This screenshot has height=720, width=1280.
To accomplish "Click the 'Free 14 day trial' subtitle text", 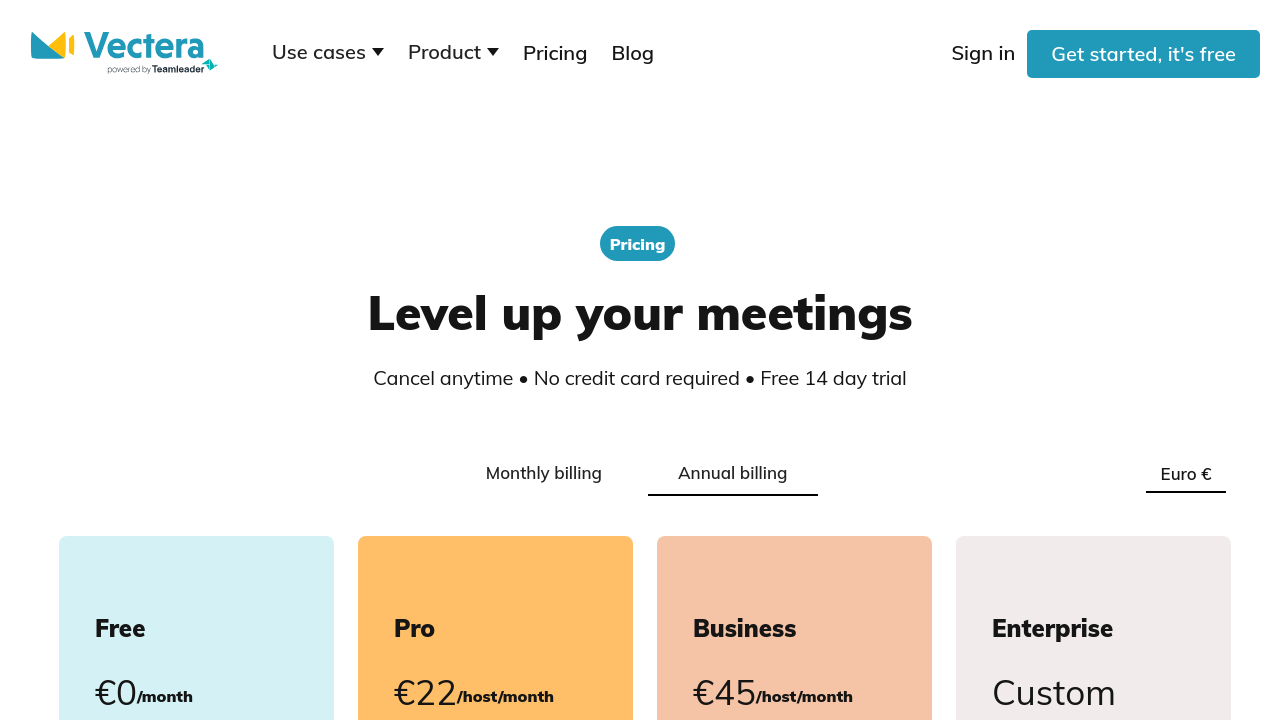I will (x=833, y=379).
